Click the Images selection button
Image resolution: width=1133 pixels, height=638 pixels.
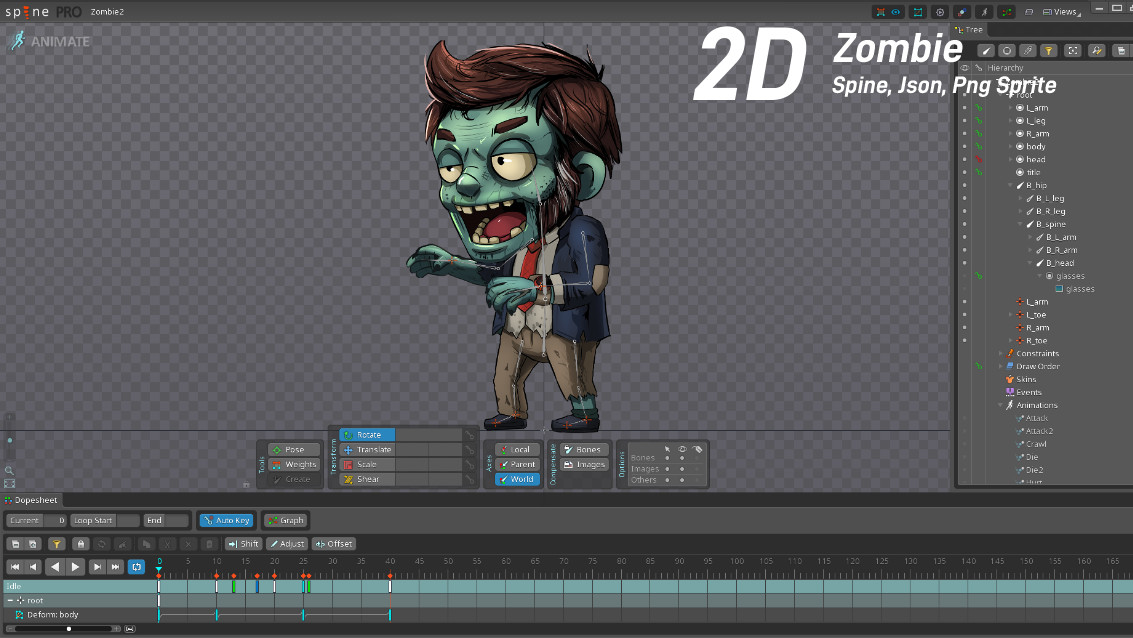(x=583, y=464)
